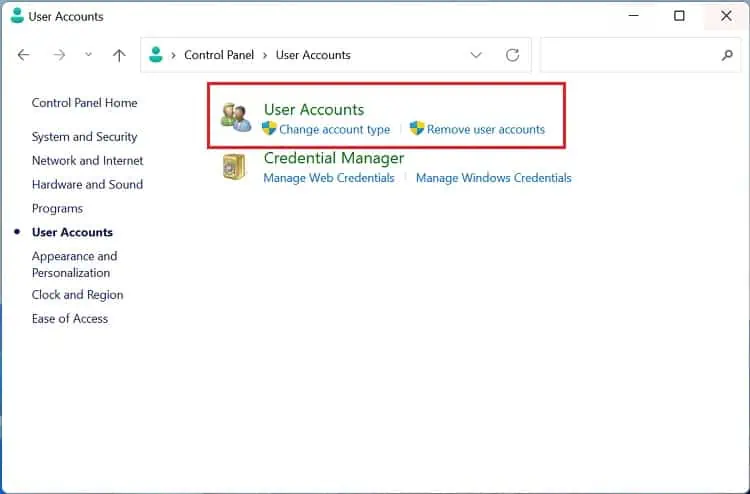Click shield icon beside Remove user accounts

[x=417, y=128]
